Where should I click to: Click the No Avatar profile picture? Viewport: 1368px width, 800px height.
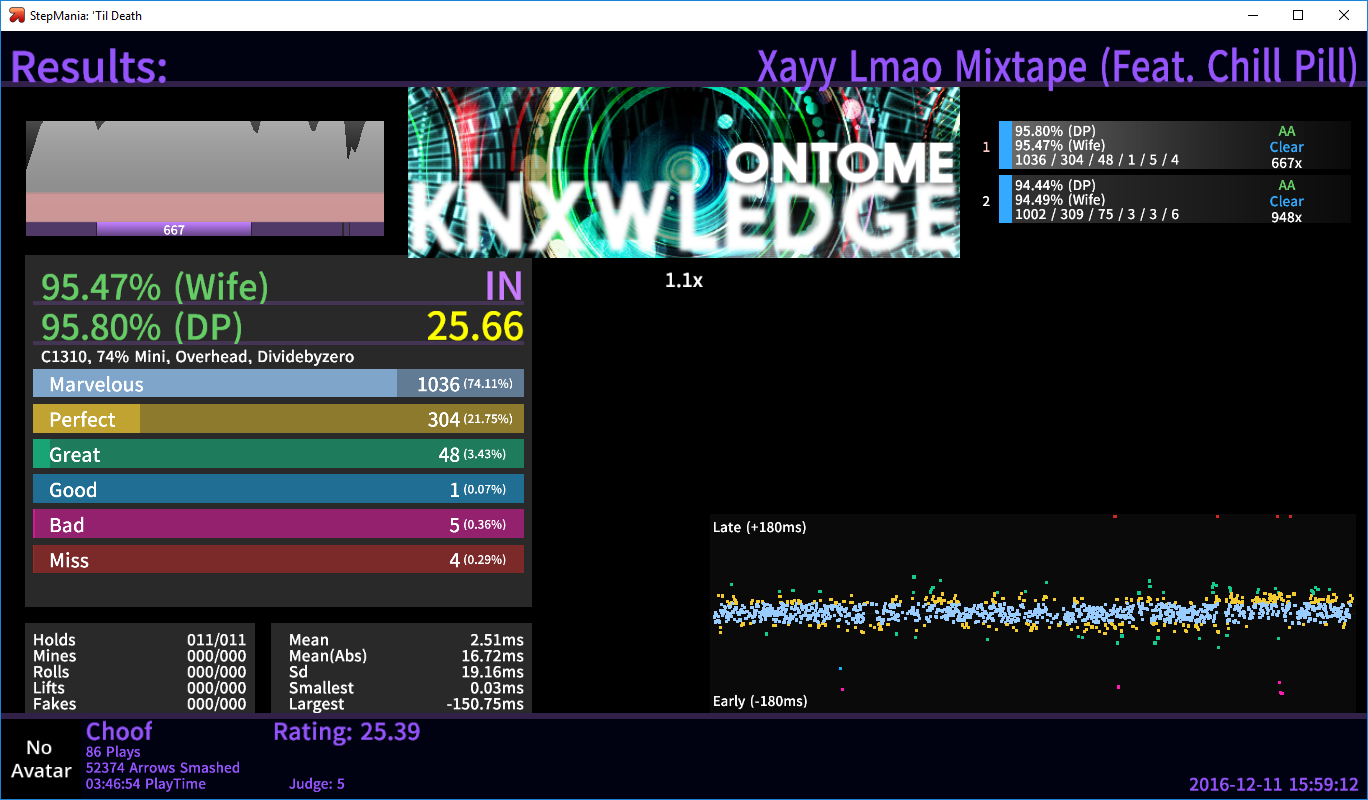click(x=39, y=759)
